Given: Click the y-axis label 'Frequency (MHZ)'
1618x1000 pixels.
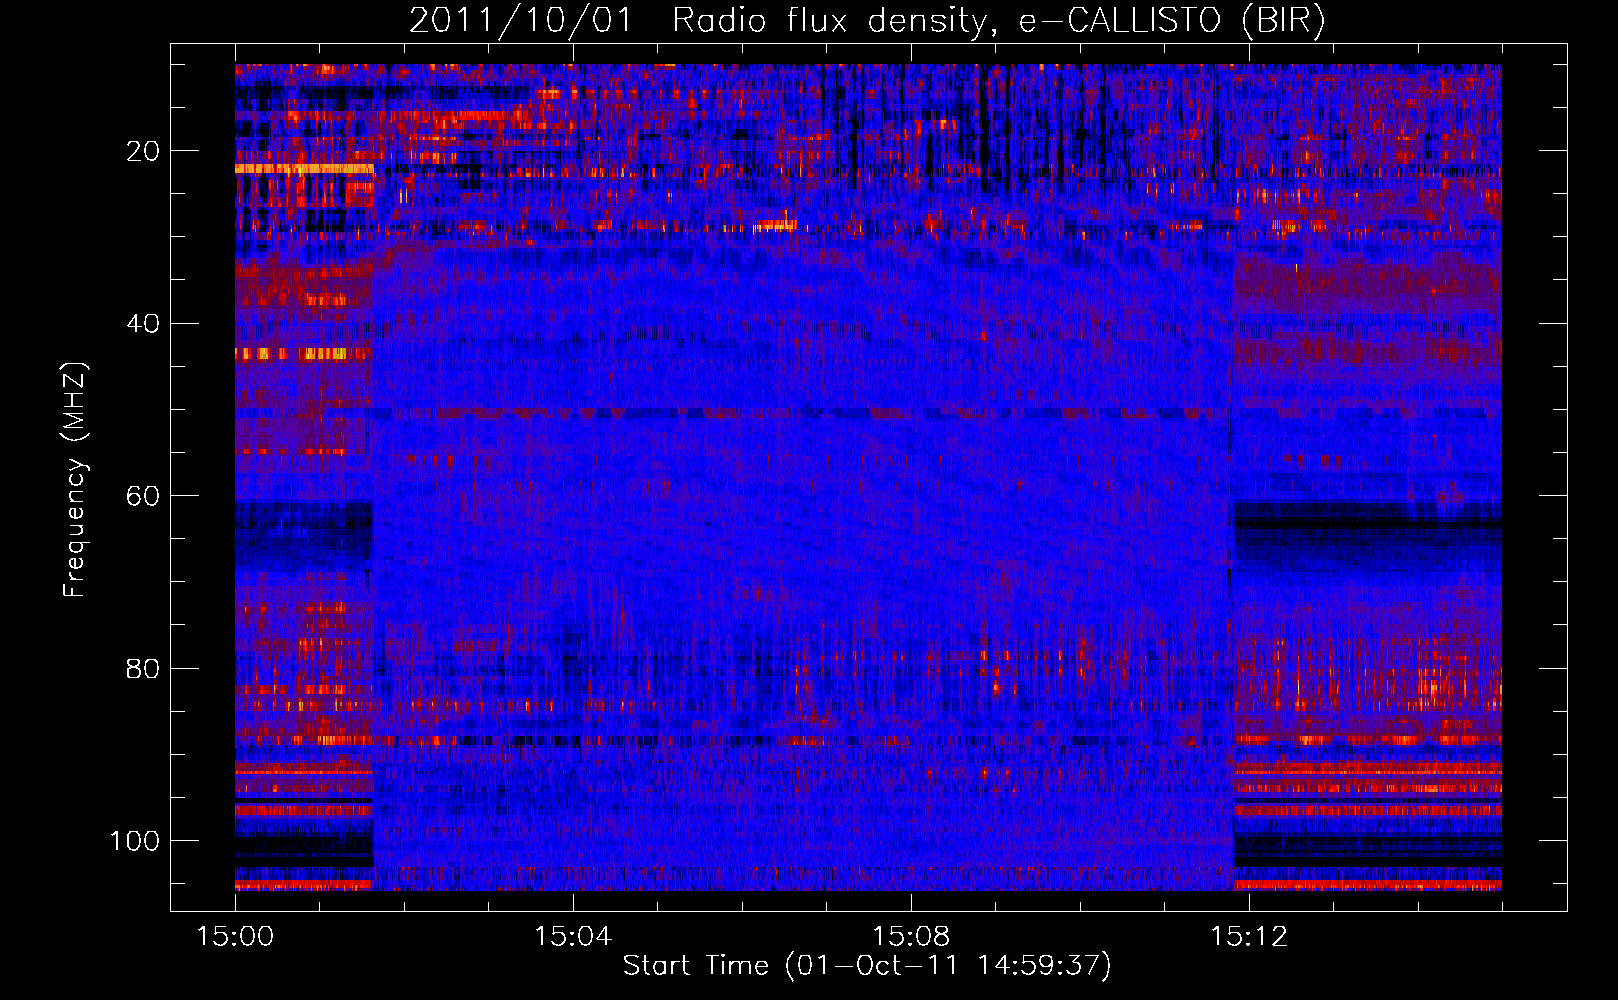Looking at the screenshot, I should pos(75,479).
